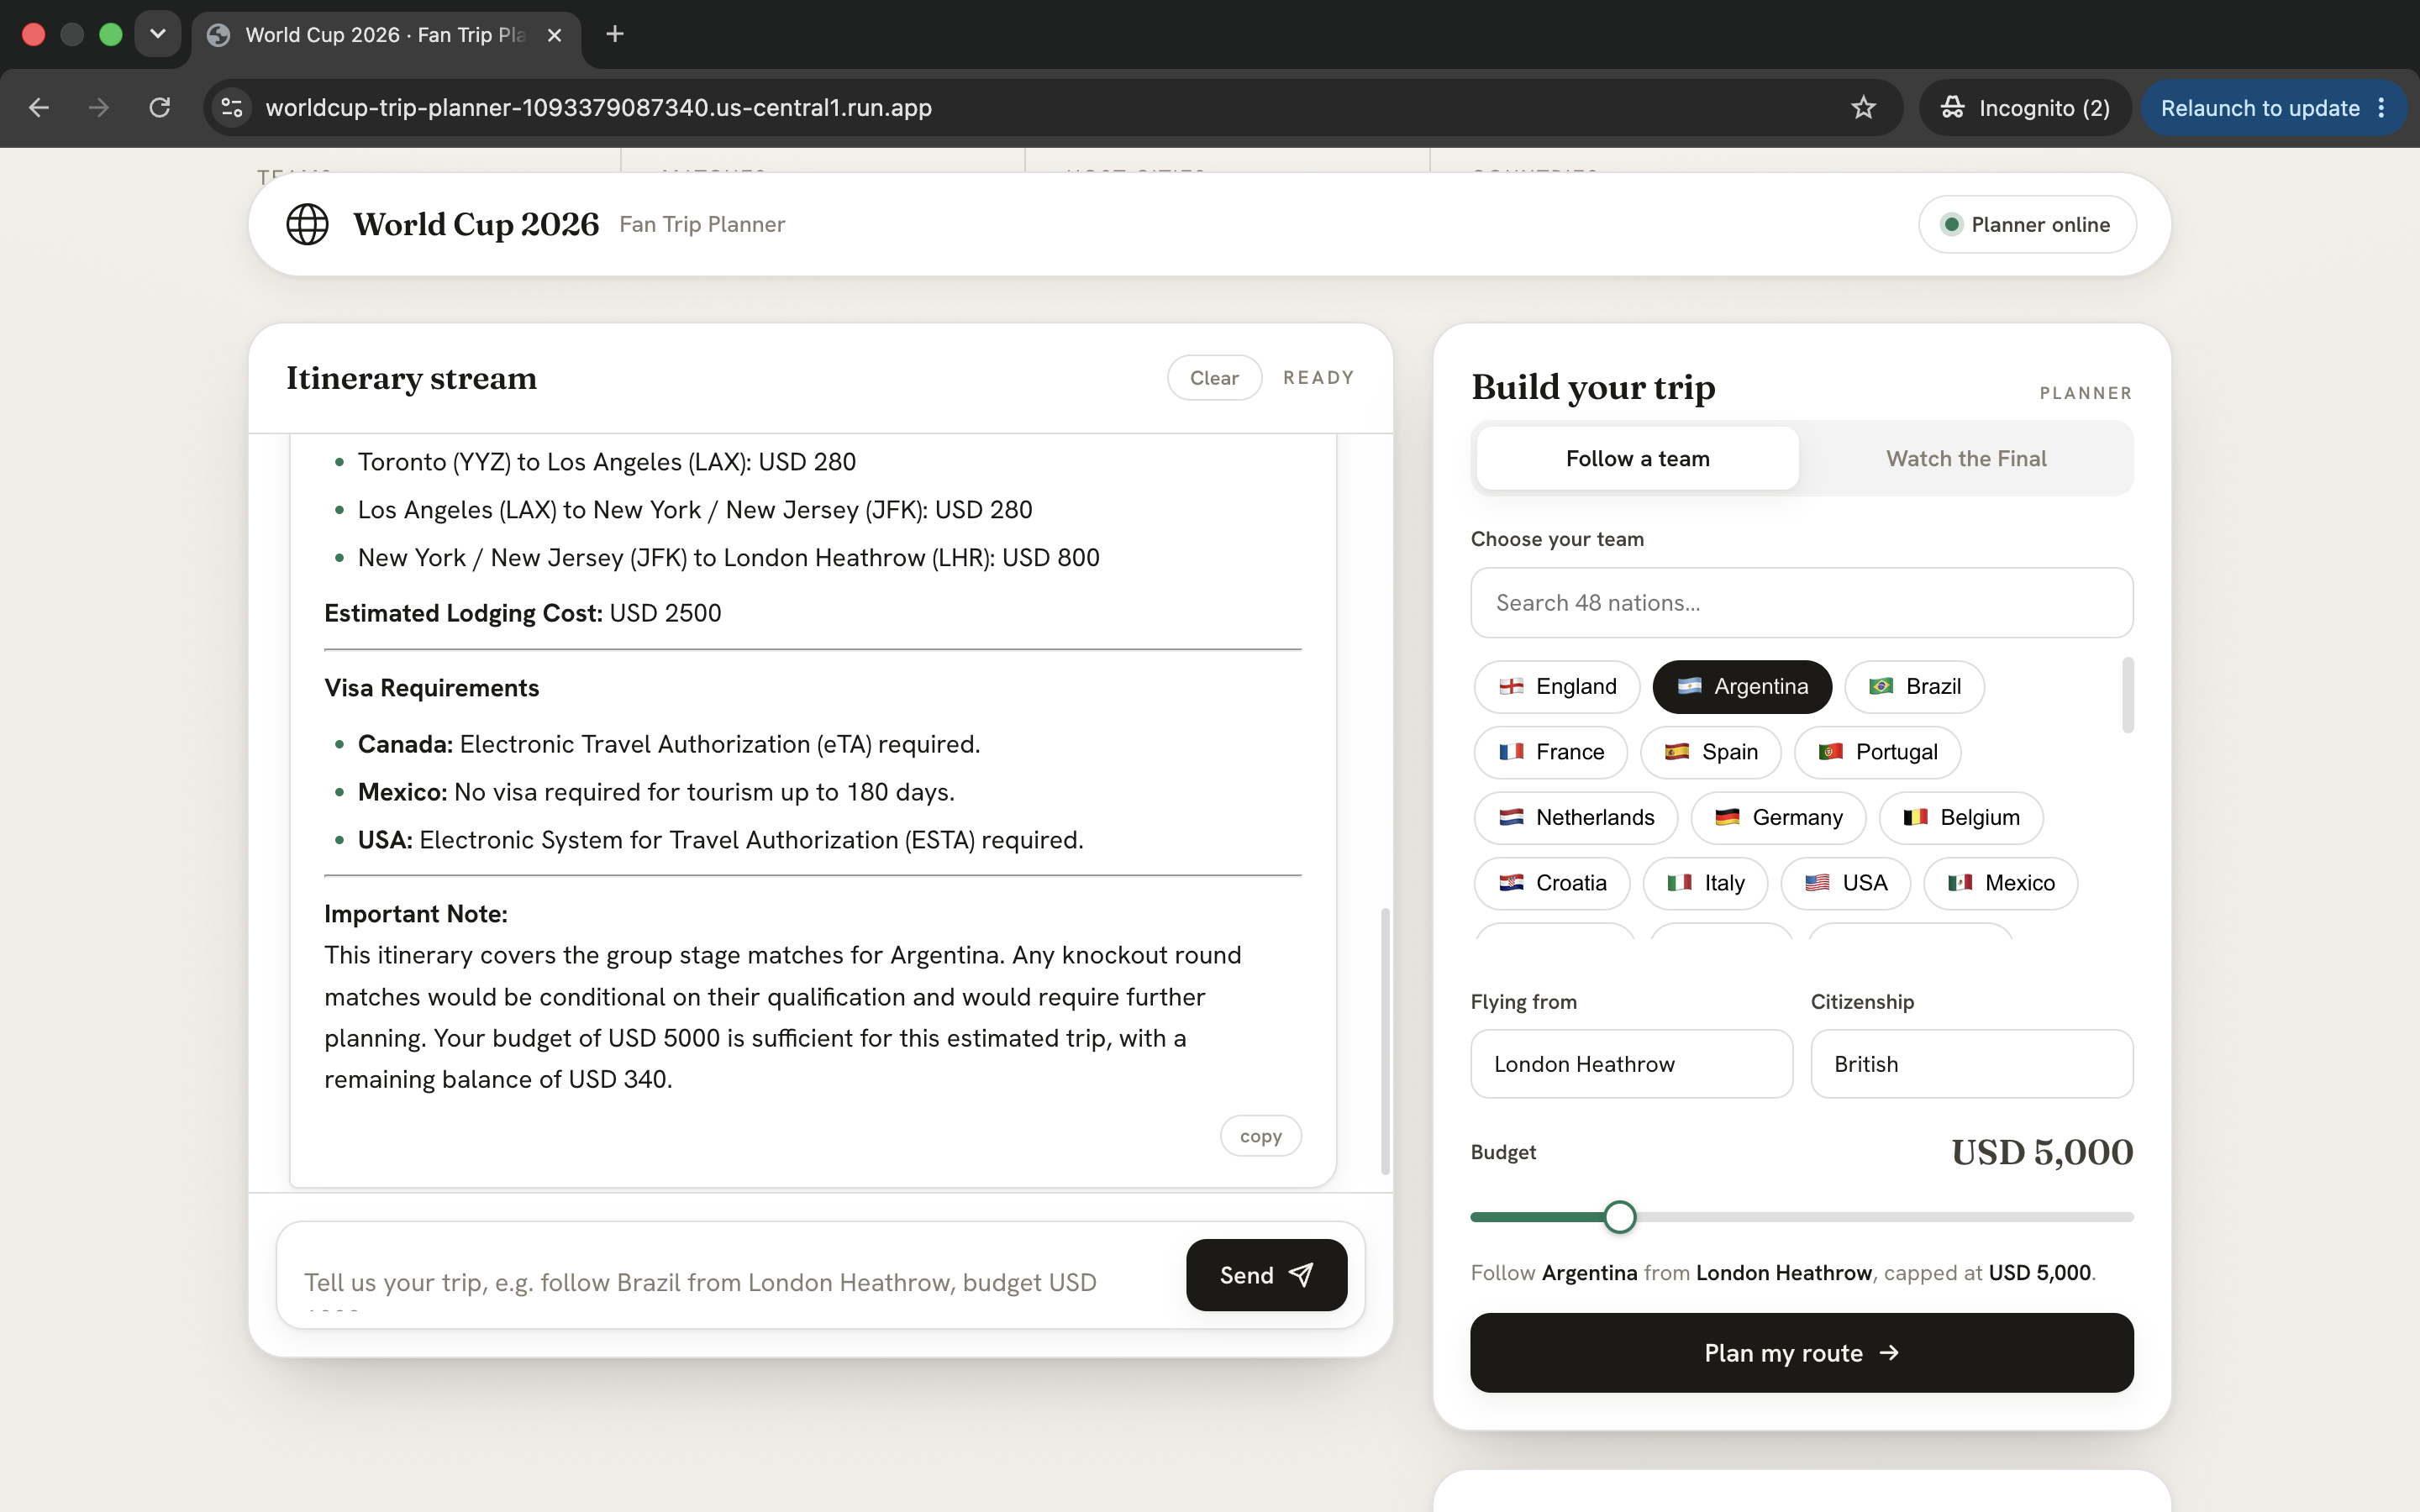Click the address bar URL

[x=598, y=107]
